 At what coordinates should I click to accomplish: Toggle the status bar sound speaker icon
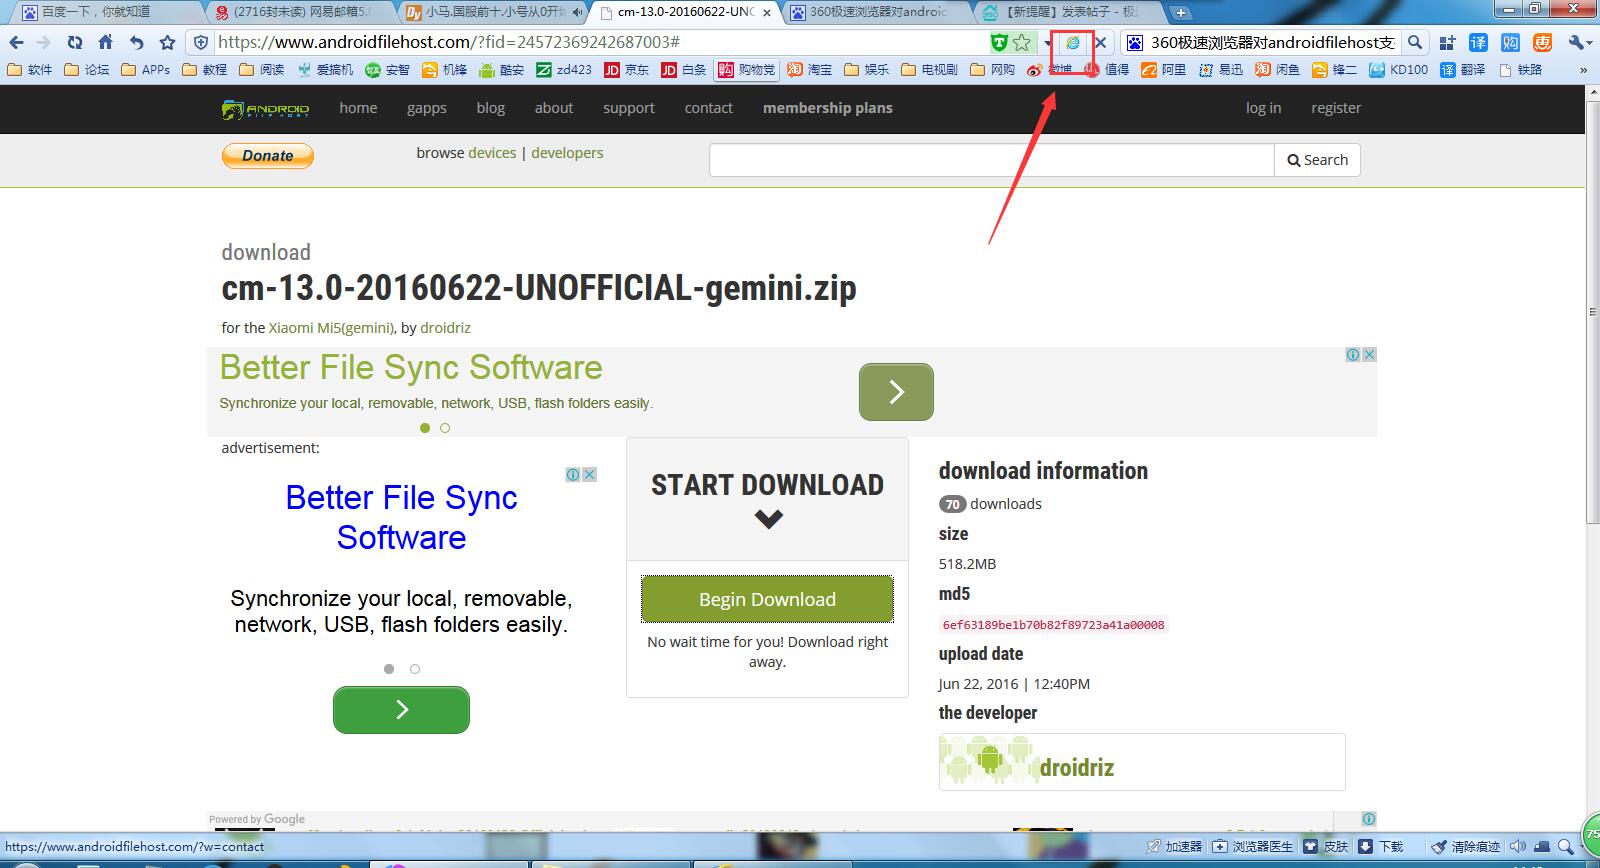(1517, 846)
